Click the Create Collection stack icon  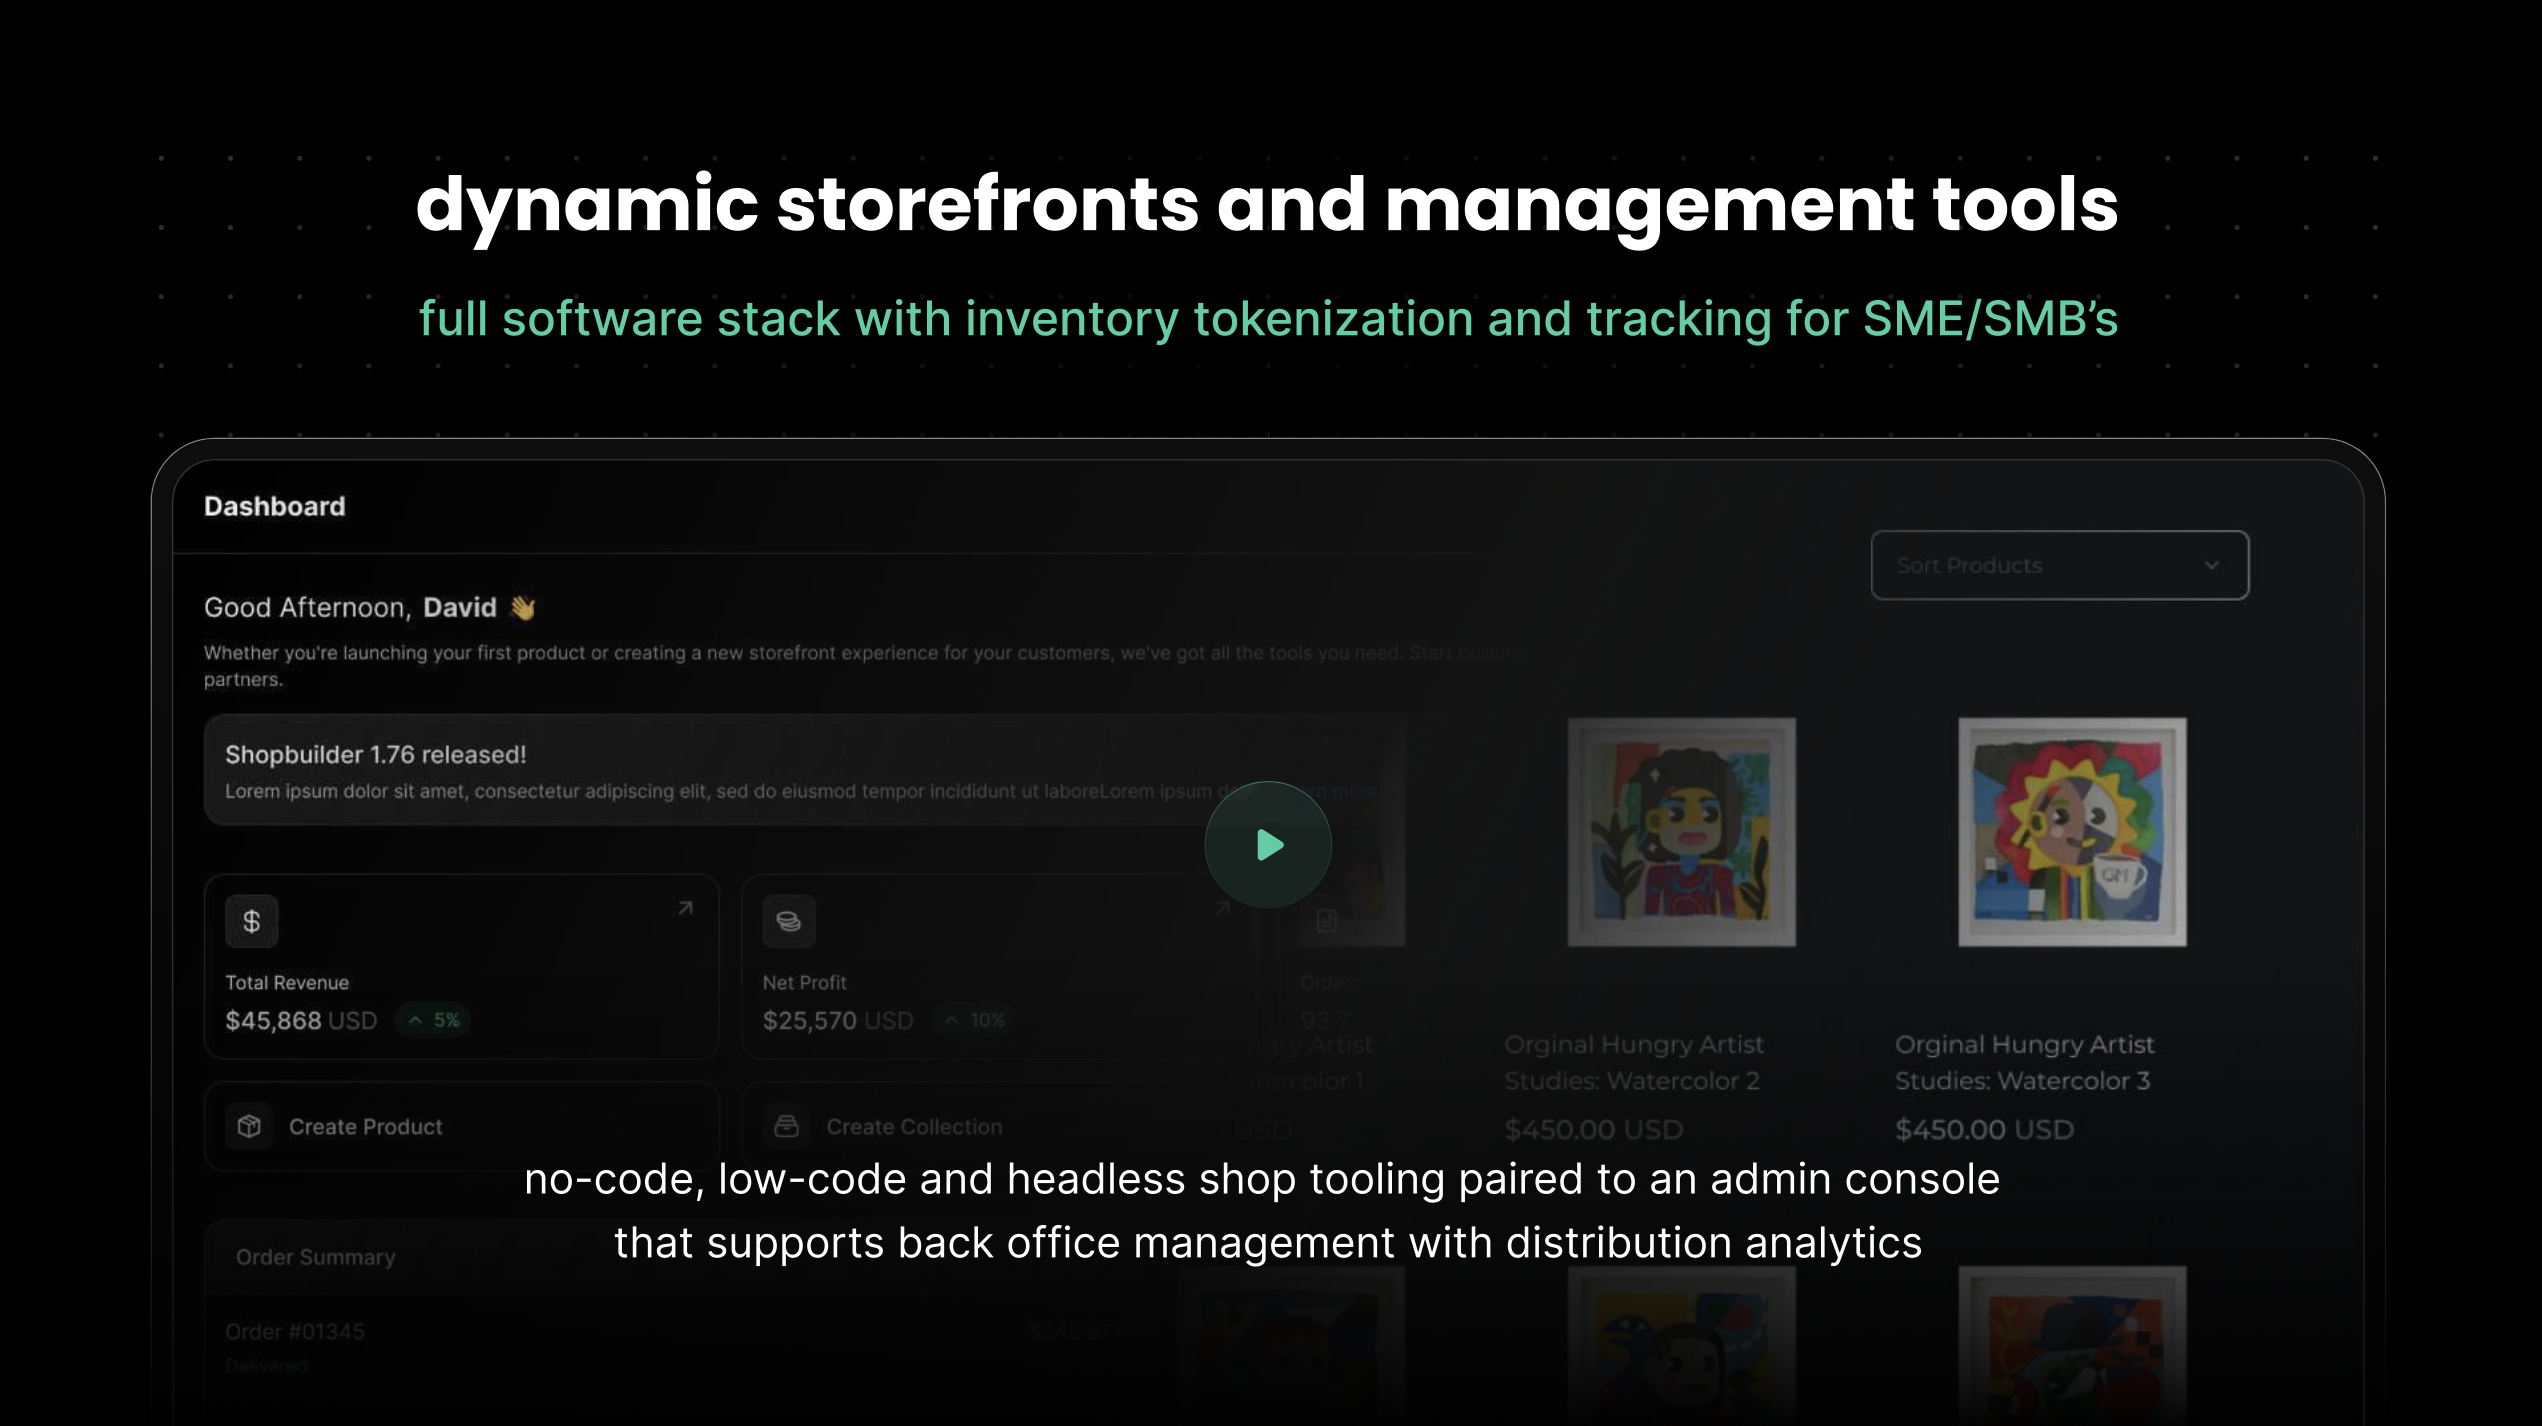click(786, 1126)
